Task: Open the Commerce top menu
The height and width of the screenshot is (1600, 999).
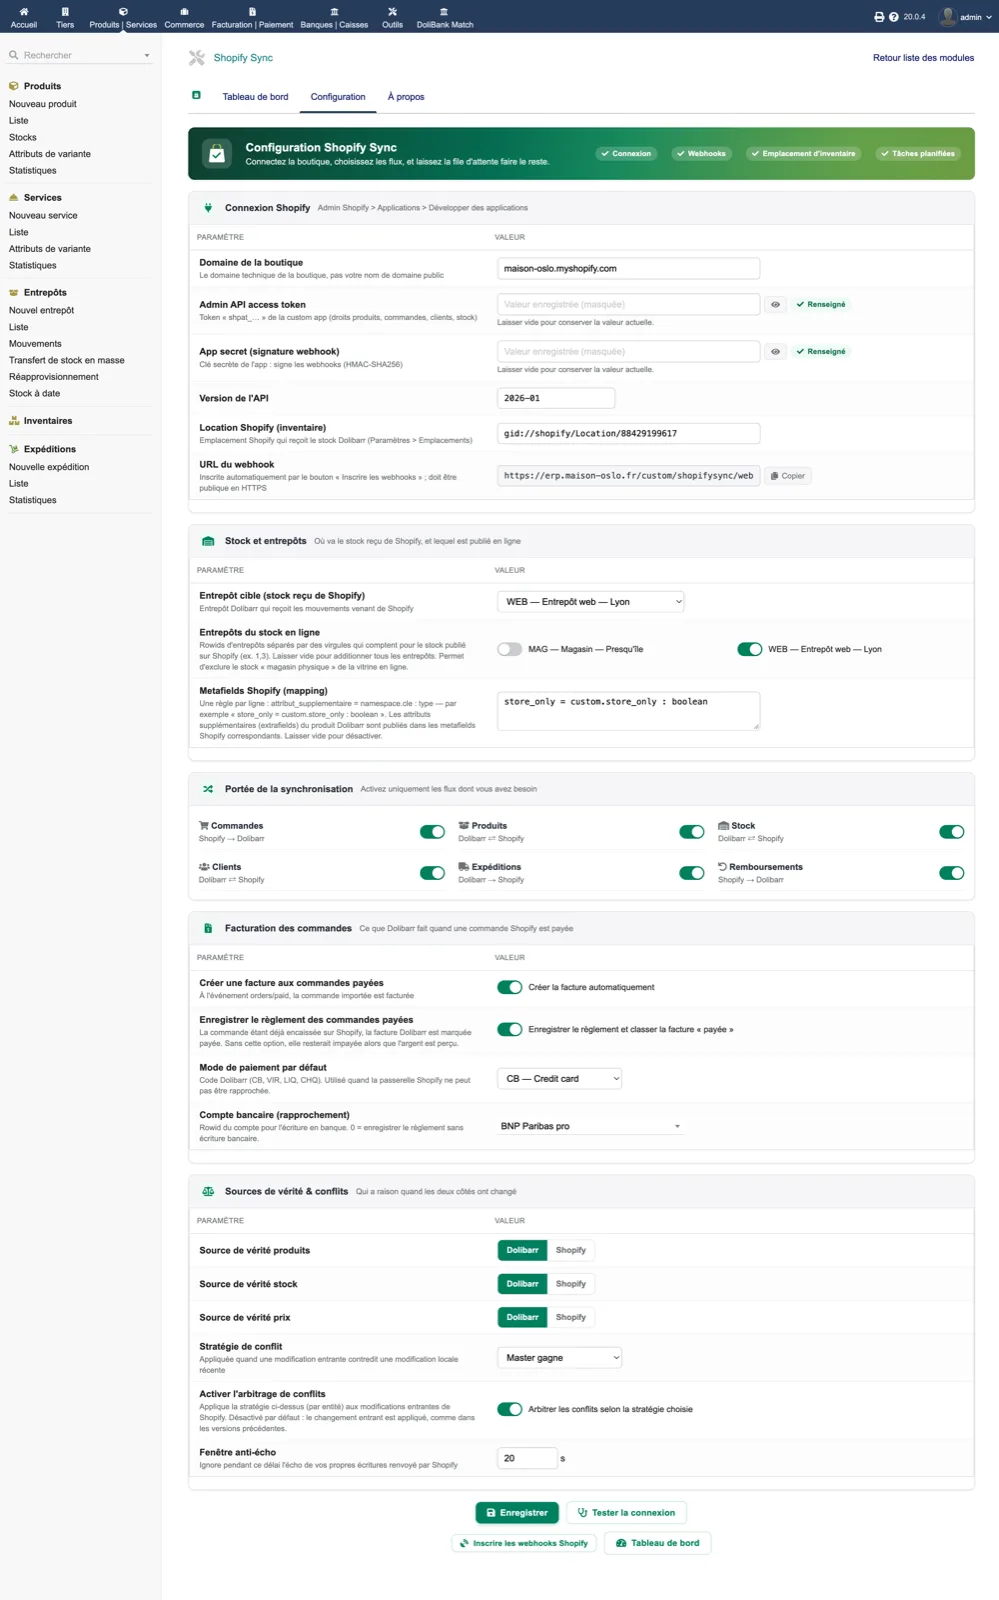Action: [x=184, y=18]
